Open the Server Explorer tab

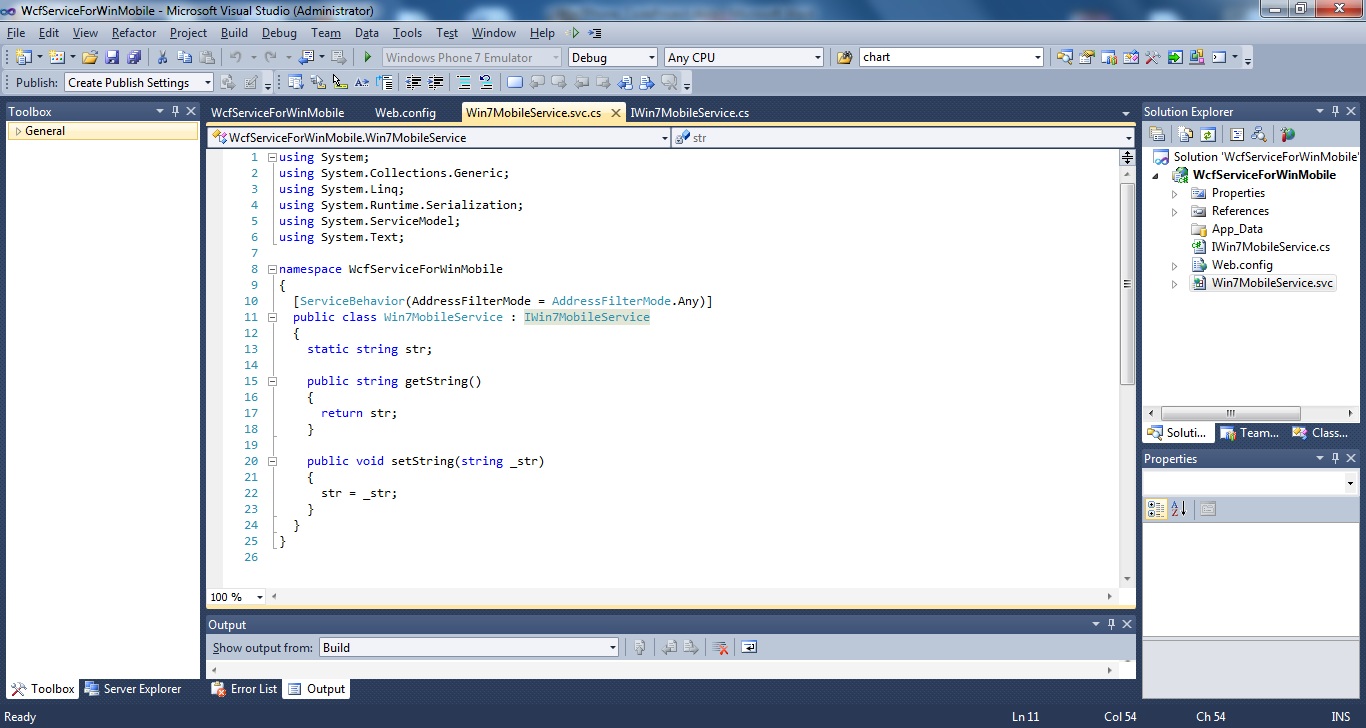[x=133, y=689]
